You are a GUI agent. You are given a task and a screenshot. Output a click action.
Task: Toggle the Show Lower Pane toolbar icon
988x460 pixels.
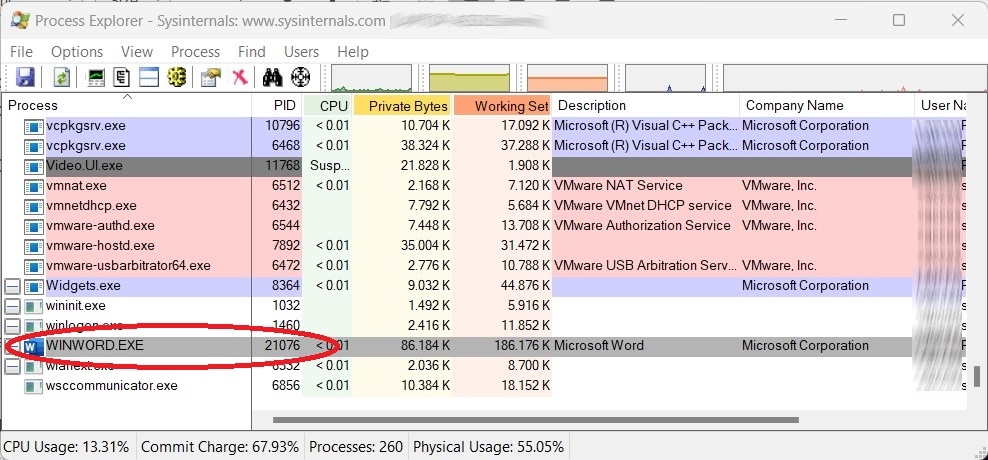pos(149,78)
